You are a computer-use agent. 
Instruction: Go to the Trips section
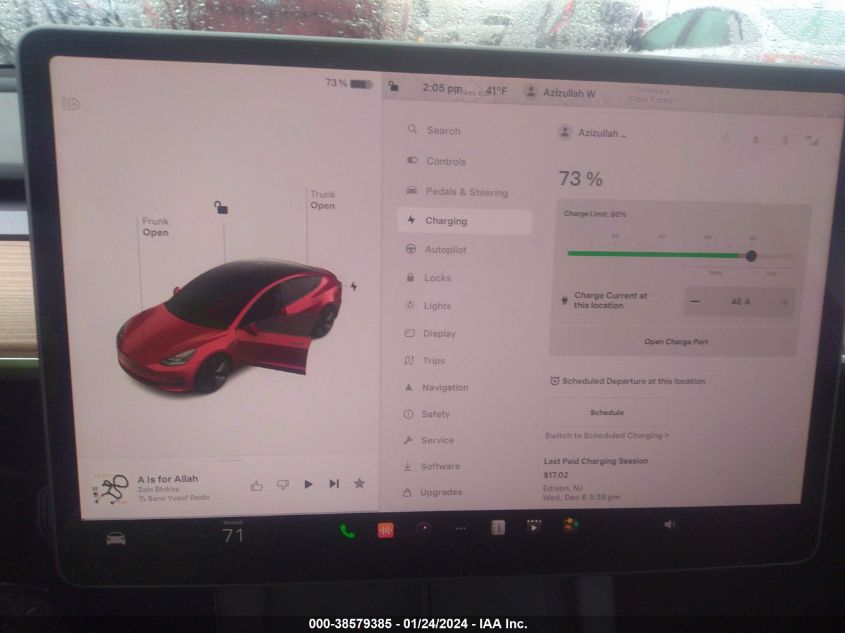point(425,360)
